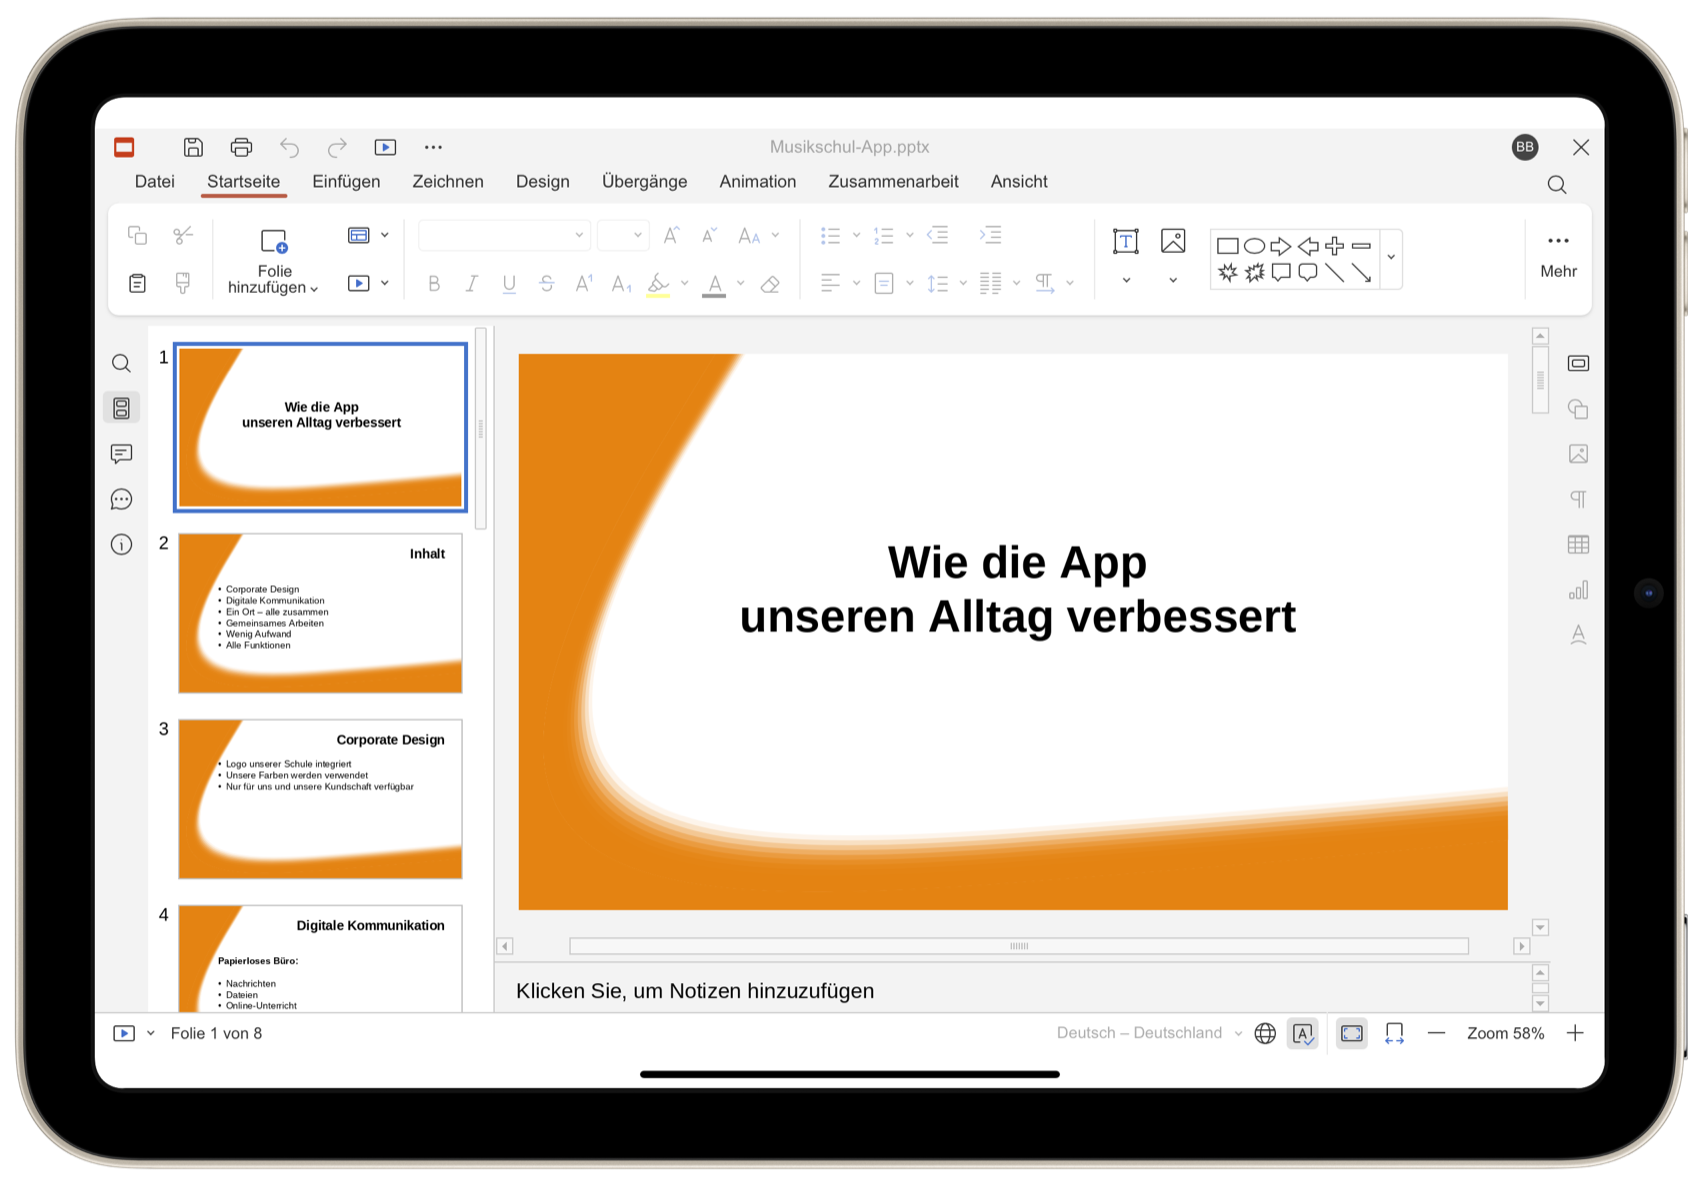
Task: Toggle superscript formatting
Action: click(584, 284)
